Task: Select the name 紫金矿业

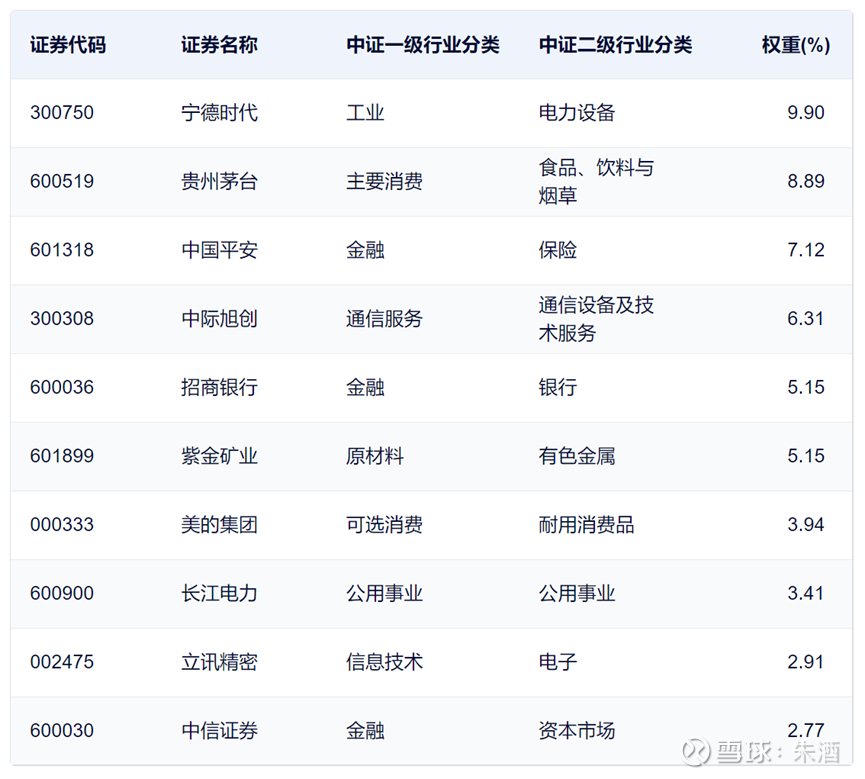Action: point(219,456)
